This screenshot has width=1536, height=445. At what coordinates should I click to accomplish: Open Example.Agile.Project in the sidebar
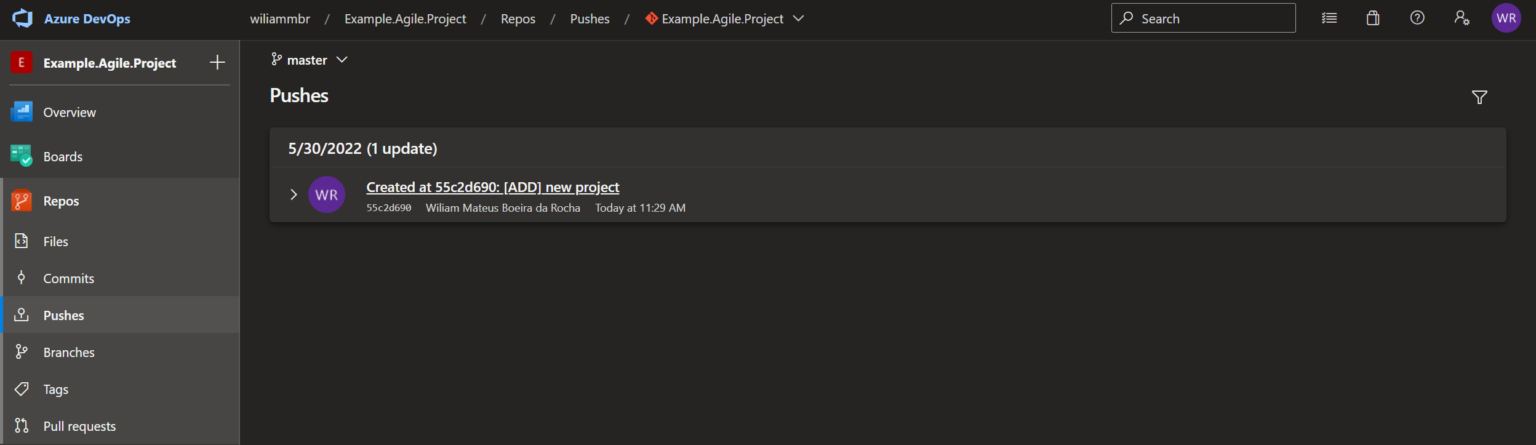click(x=109, y=63)
